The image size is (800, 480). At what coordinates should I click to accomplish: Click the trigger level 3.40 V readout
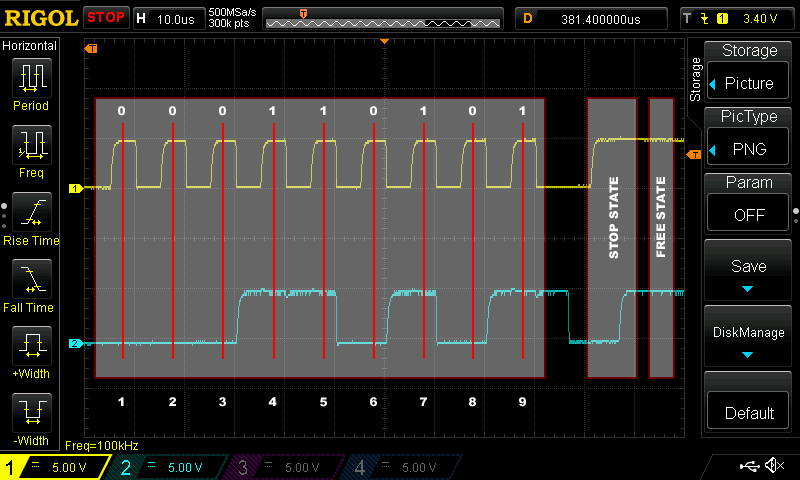pyautogui.click(x=760, y=19)
